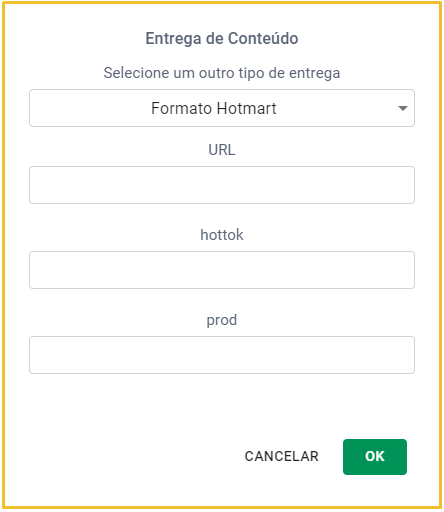The height and width of the screenshot is (512, 444).
Task: Dismiss the dialog via CANCELAR
Action: [x=282, y=456]
